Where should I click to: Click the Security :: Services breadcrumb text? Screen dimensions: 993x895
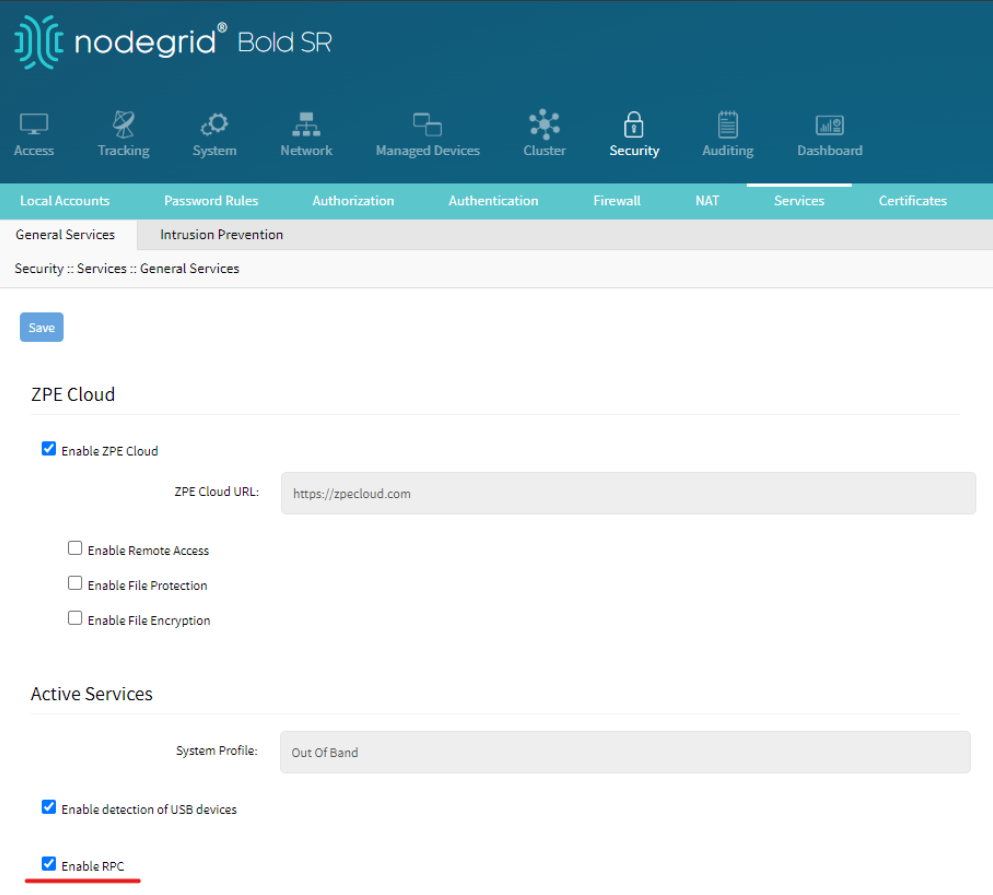[70, 269]
